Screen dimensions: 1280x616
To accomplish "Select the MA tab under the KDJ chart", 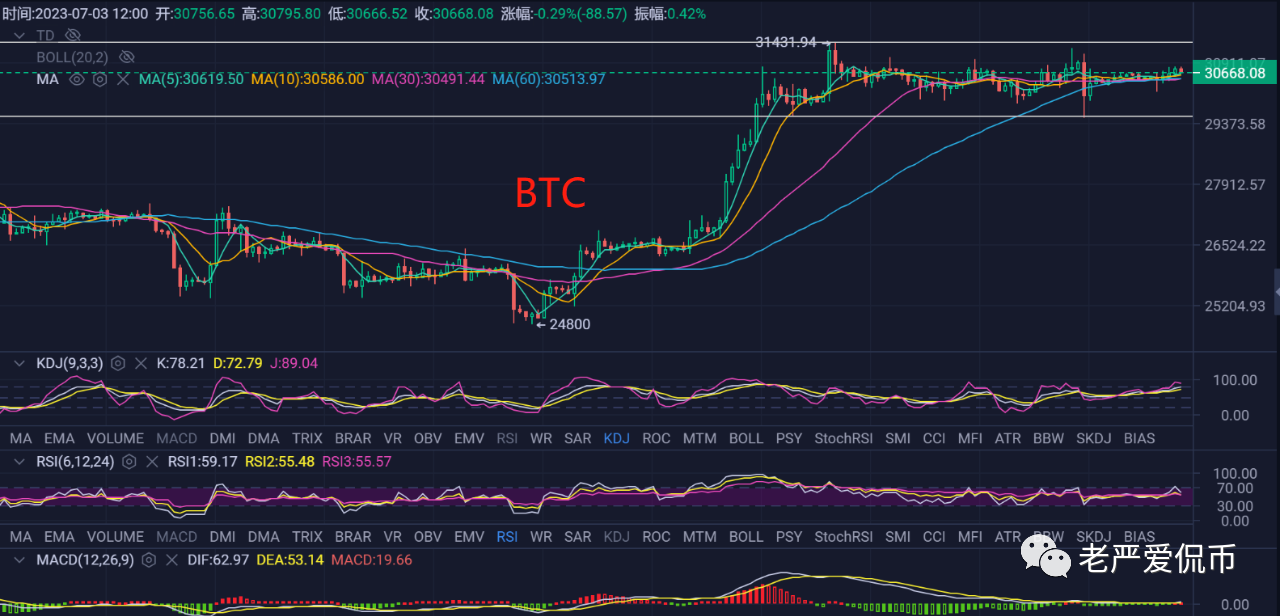I will 21,438.
